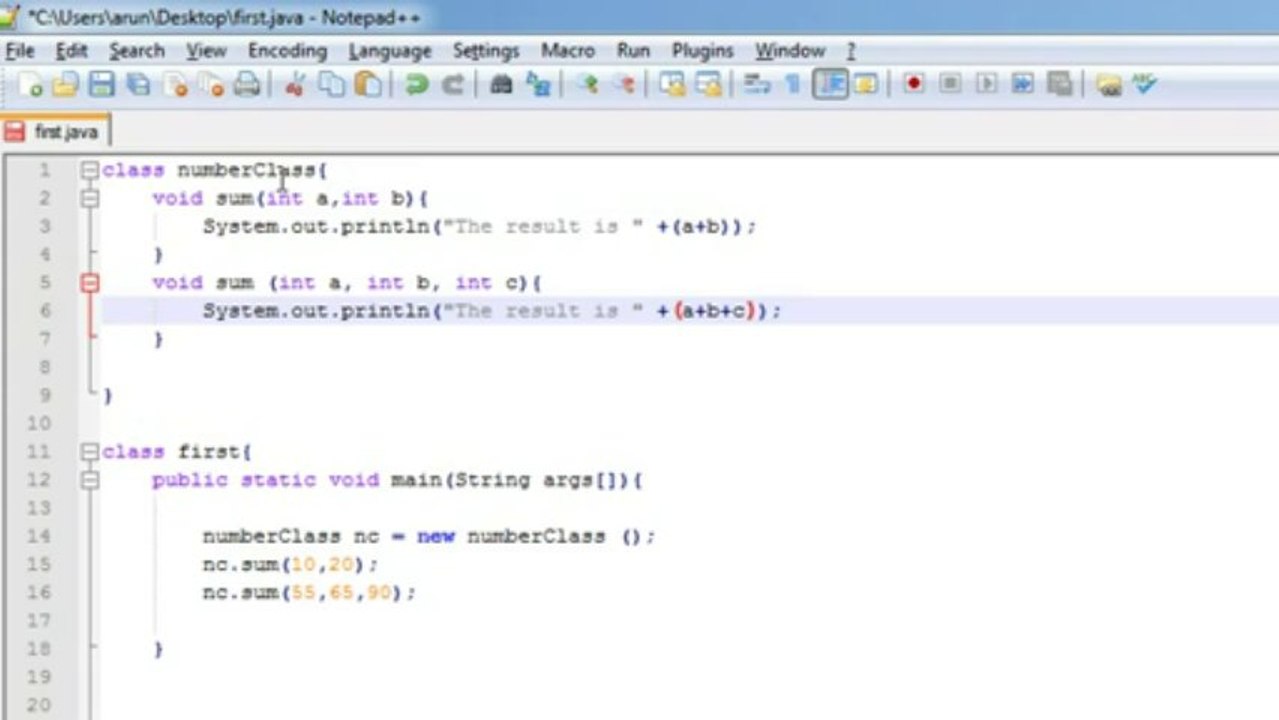Screen dimensions: 1279x720
Task: Open the Search menu
Action: (x=137, y=51)
